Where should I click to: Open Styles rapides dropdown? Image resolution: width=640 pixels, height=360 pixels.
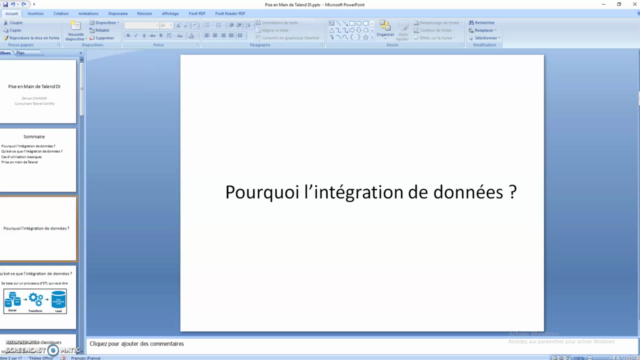pos(403,30)
